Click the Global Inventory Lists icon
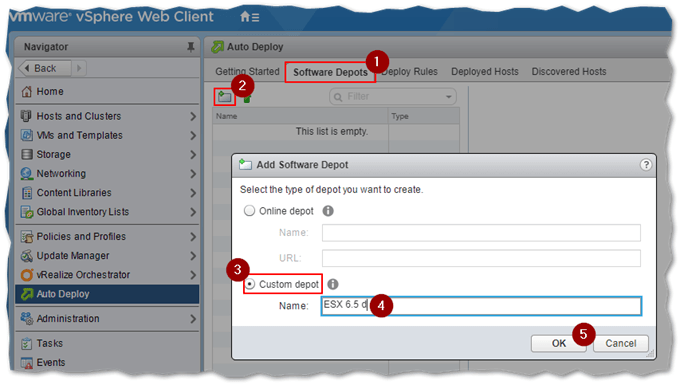The image size is (680, 385). point(26,212)
